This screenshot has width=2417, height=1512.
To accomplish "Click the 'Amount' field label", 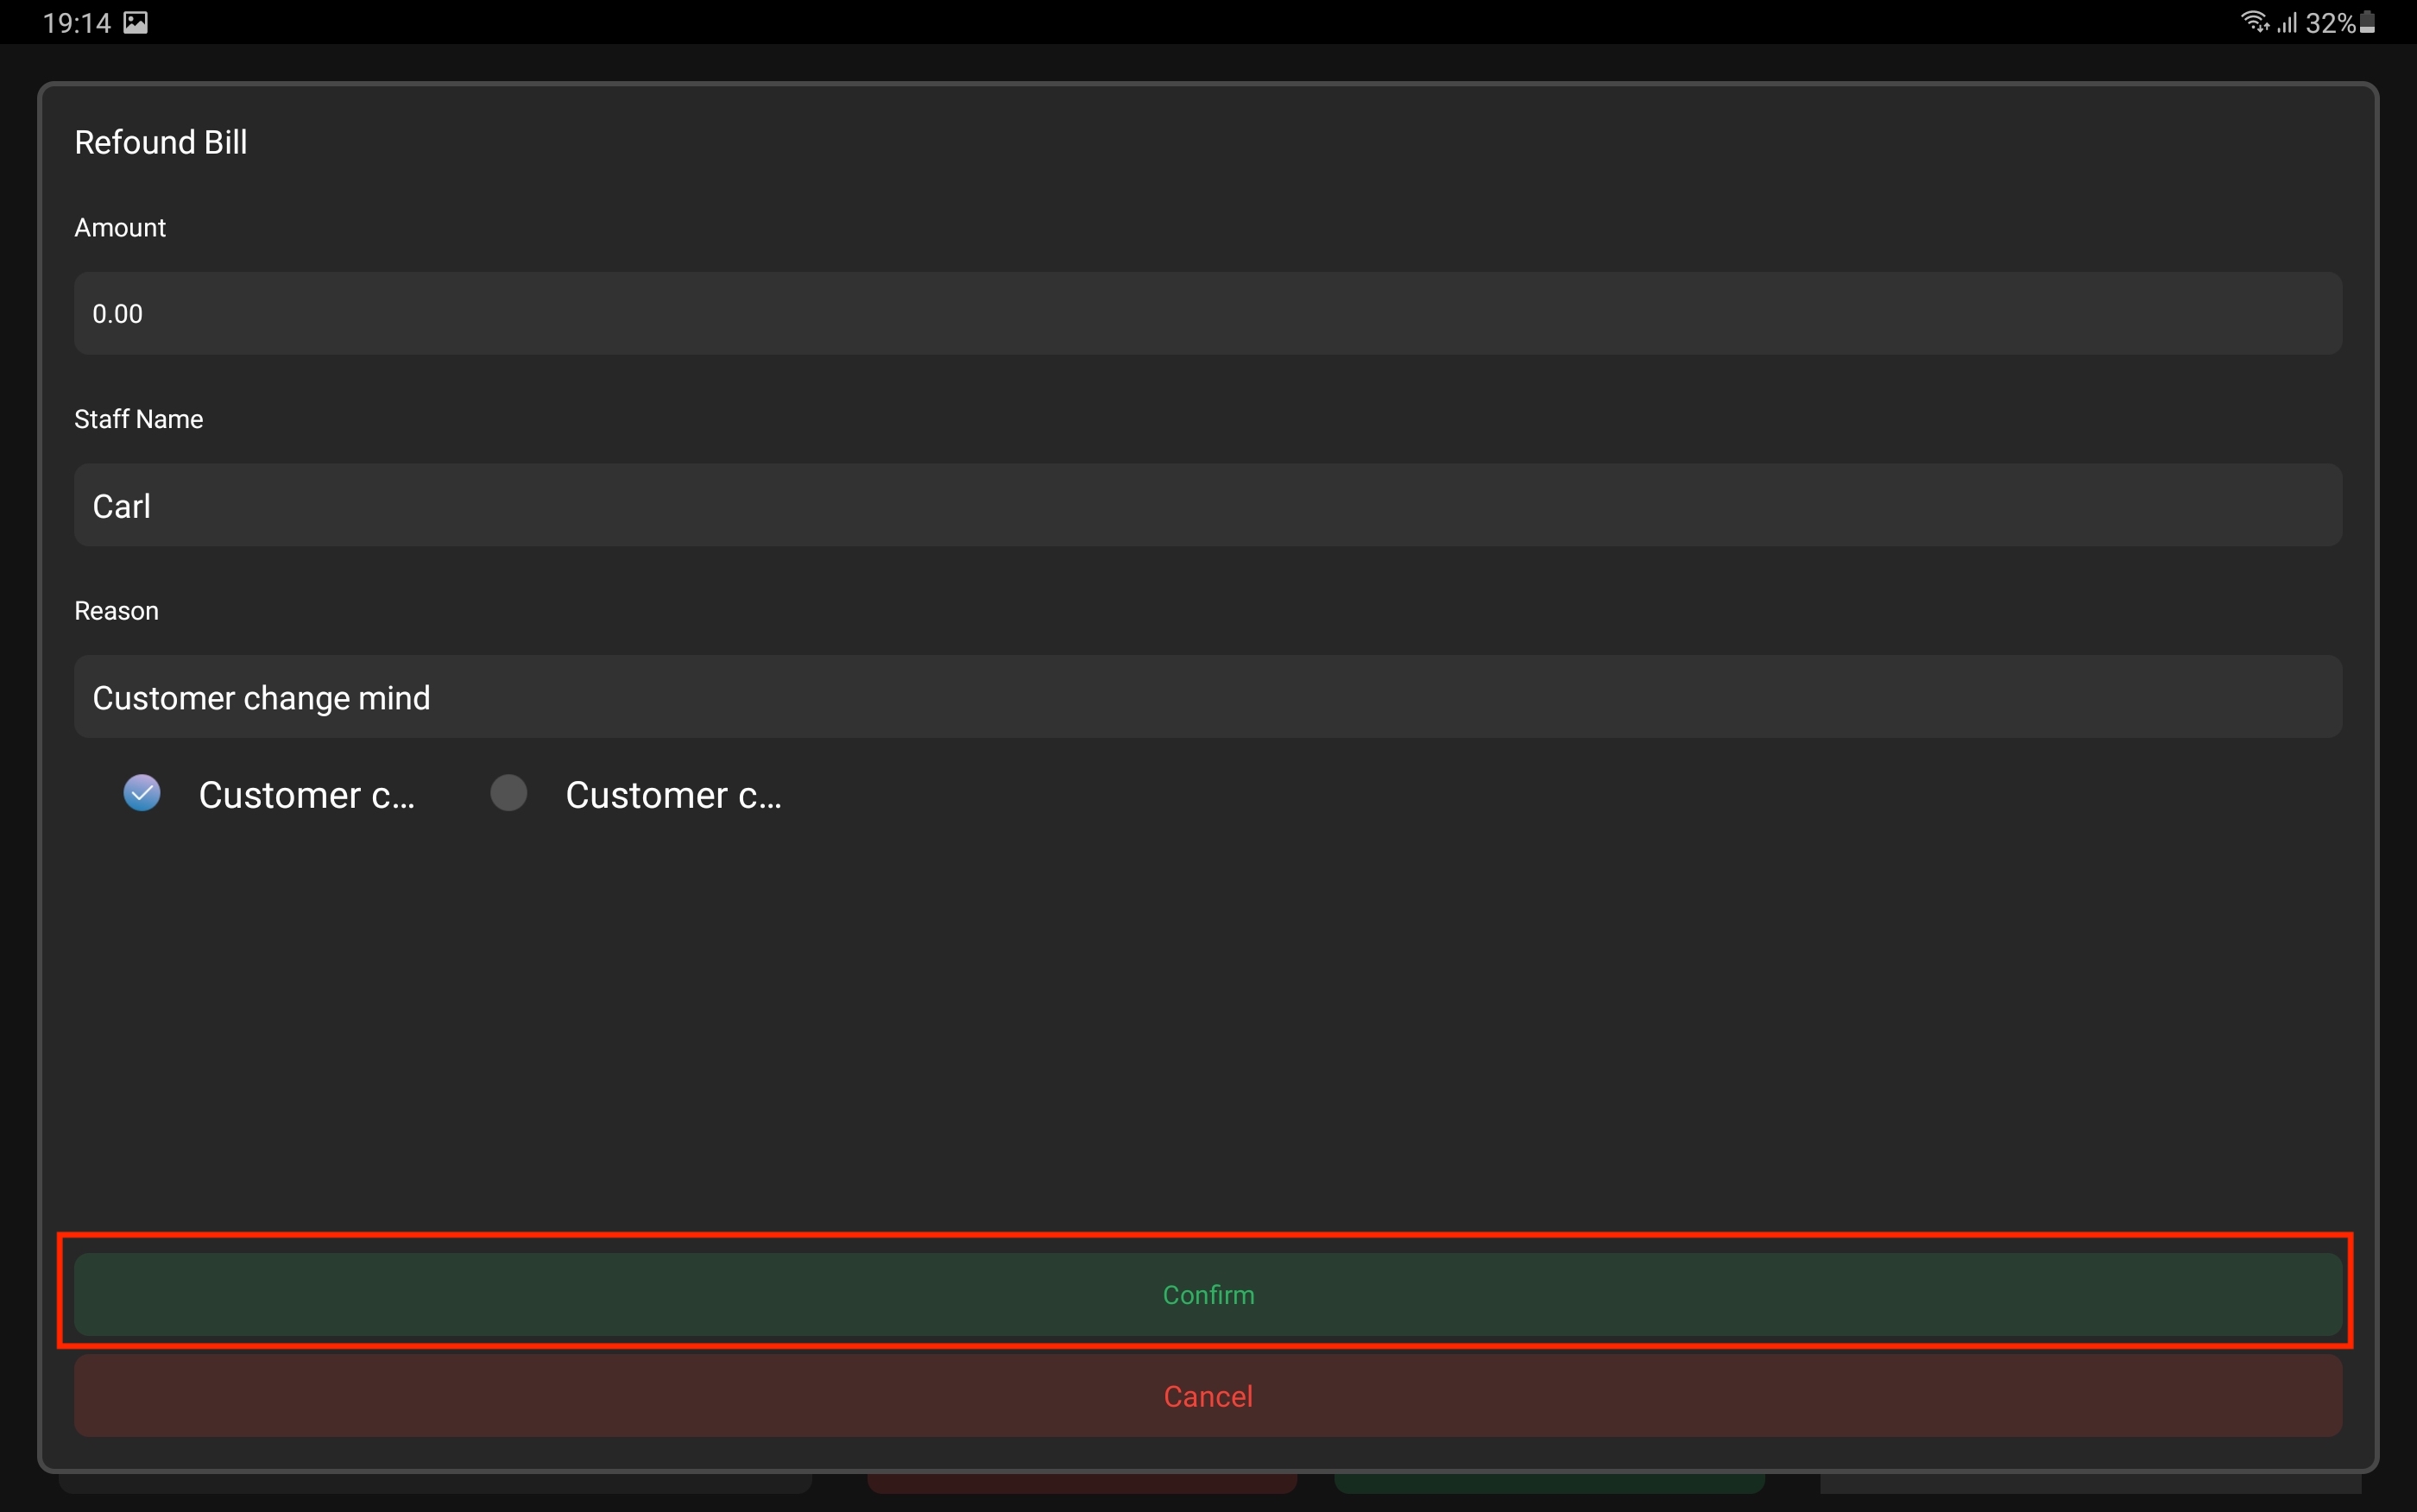I will tap(120, 228).
